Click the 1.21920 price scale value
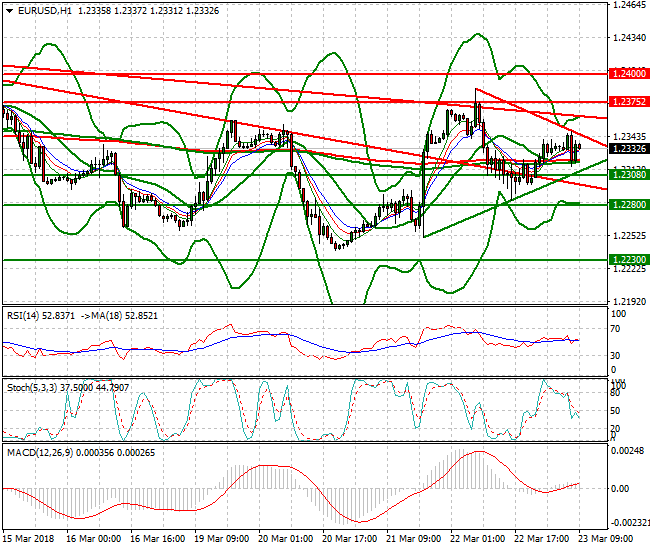This screenshot has width=650, height=550. [x=630, y=302]
